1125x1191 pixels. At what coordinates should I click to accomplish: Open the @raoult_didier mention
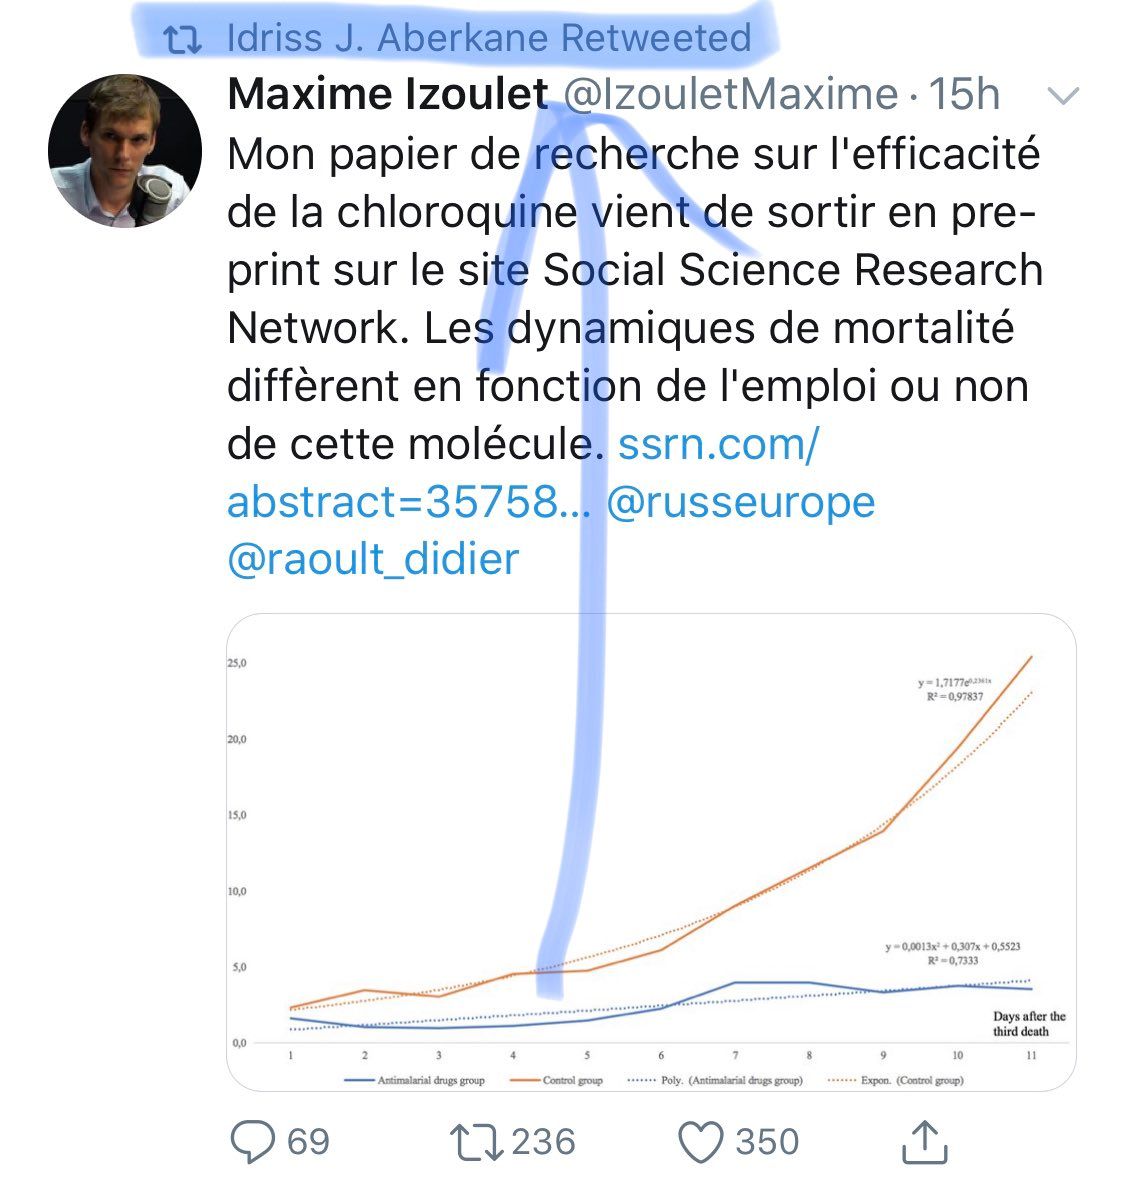click(373, 560)
